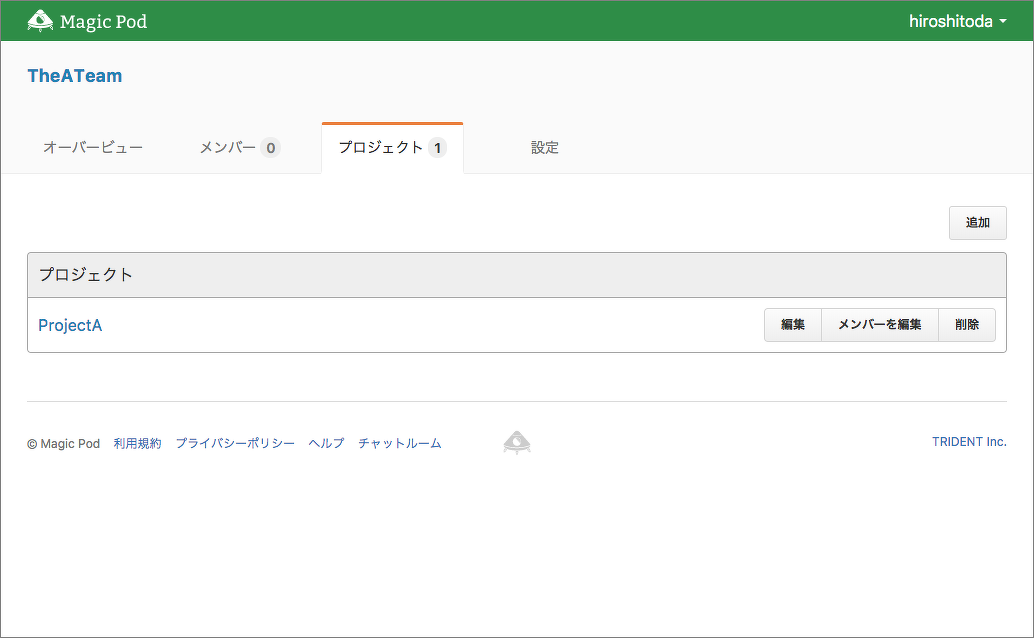Click the メンバーを編集 button for ProjectA
The image size is (1034, 638).
coord(880,325)
